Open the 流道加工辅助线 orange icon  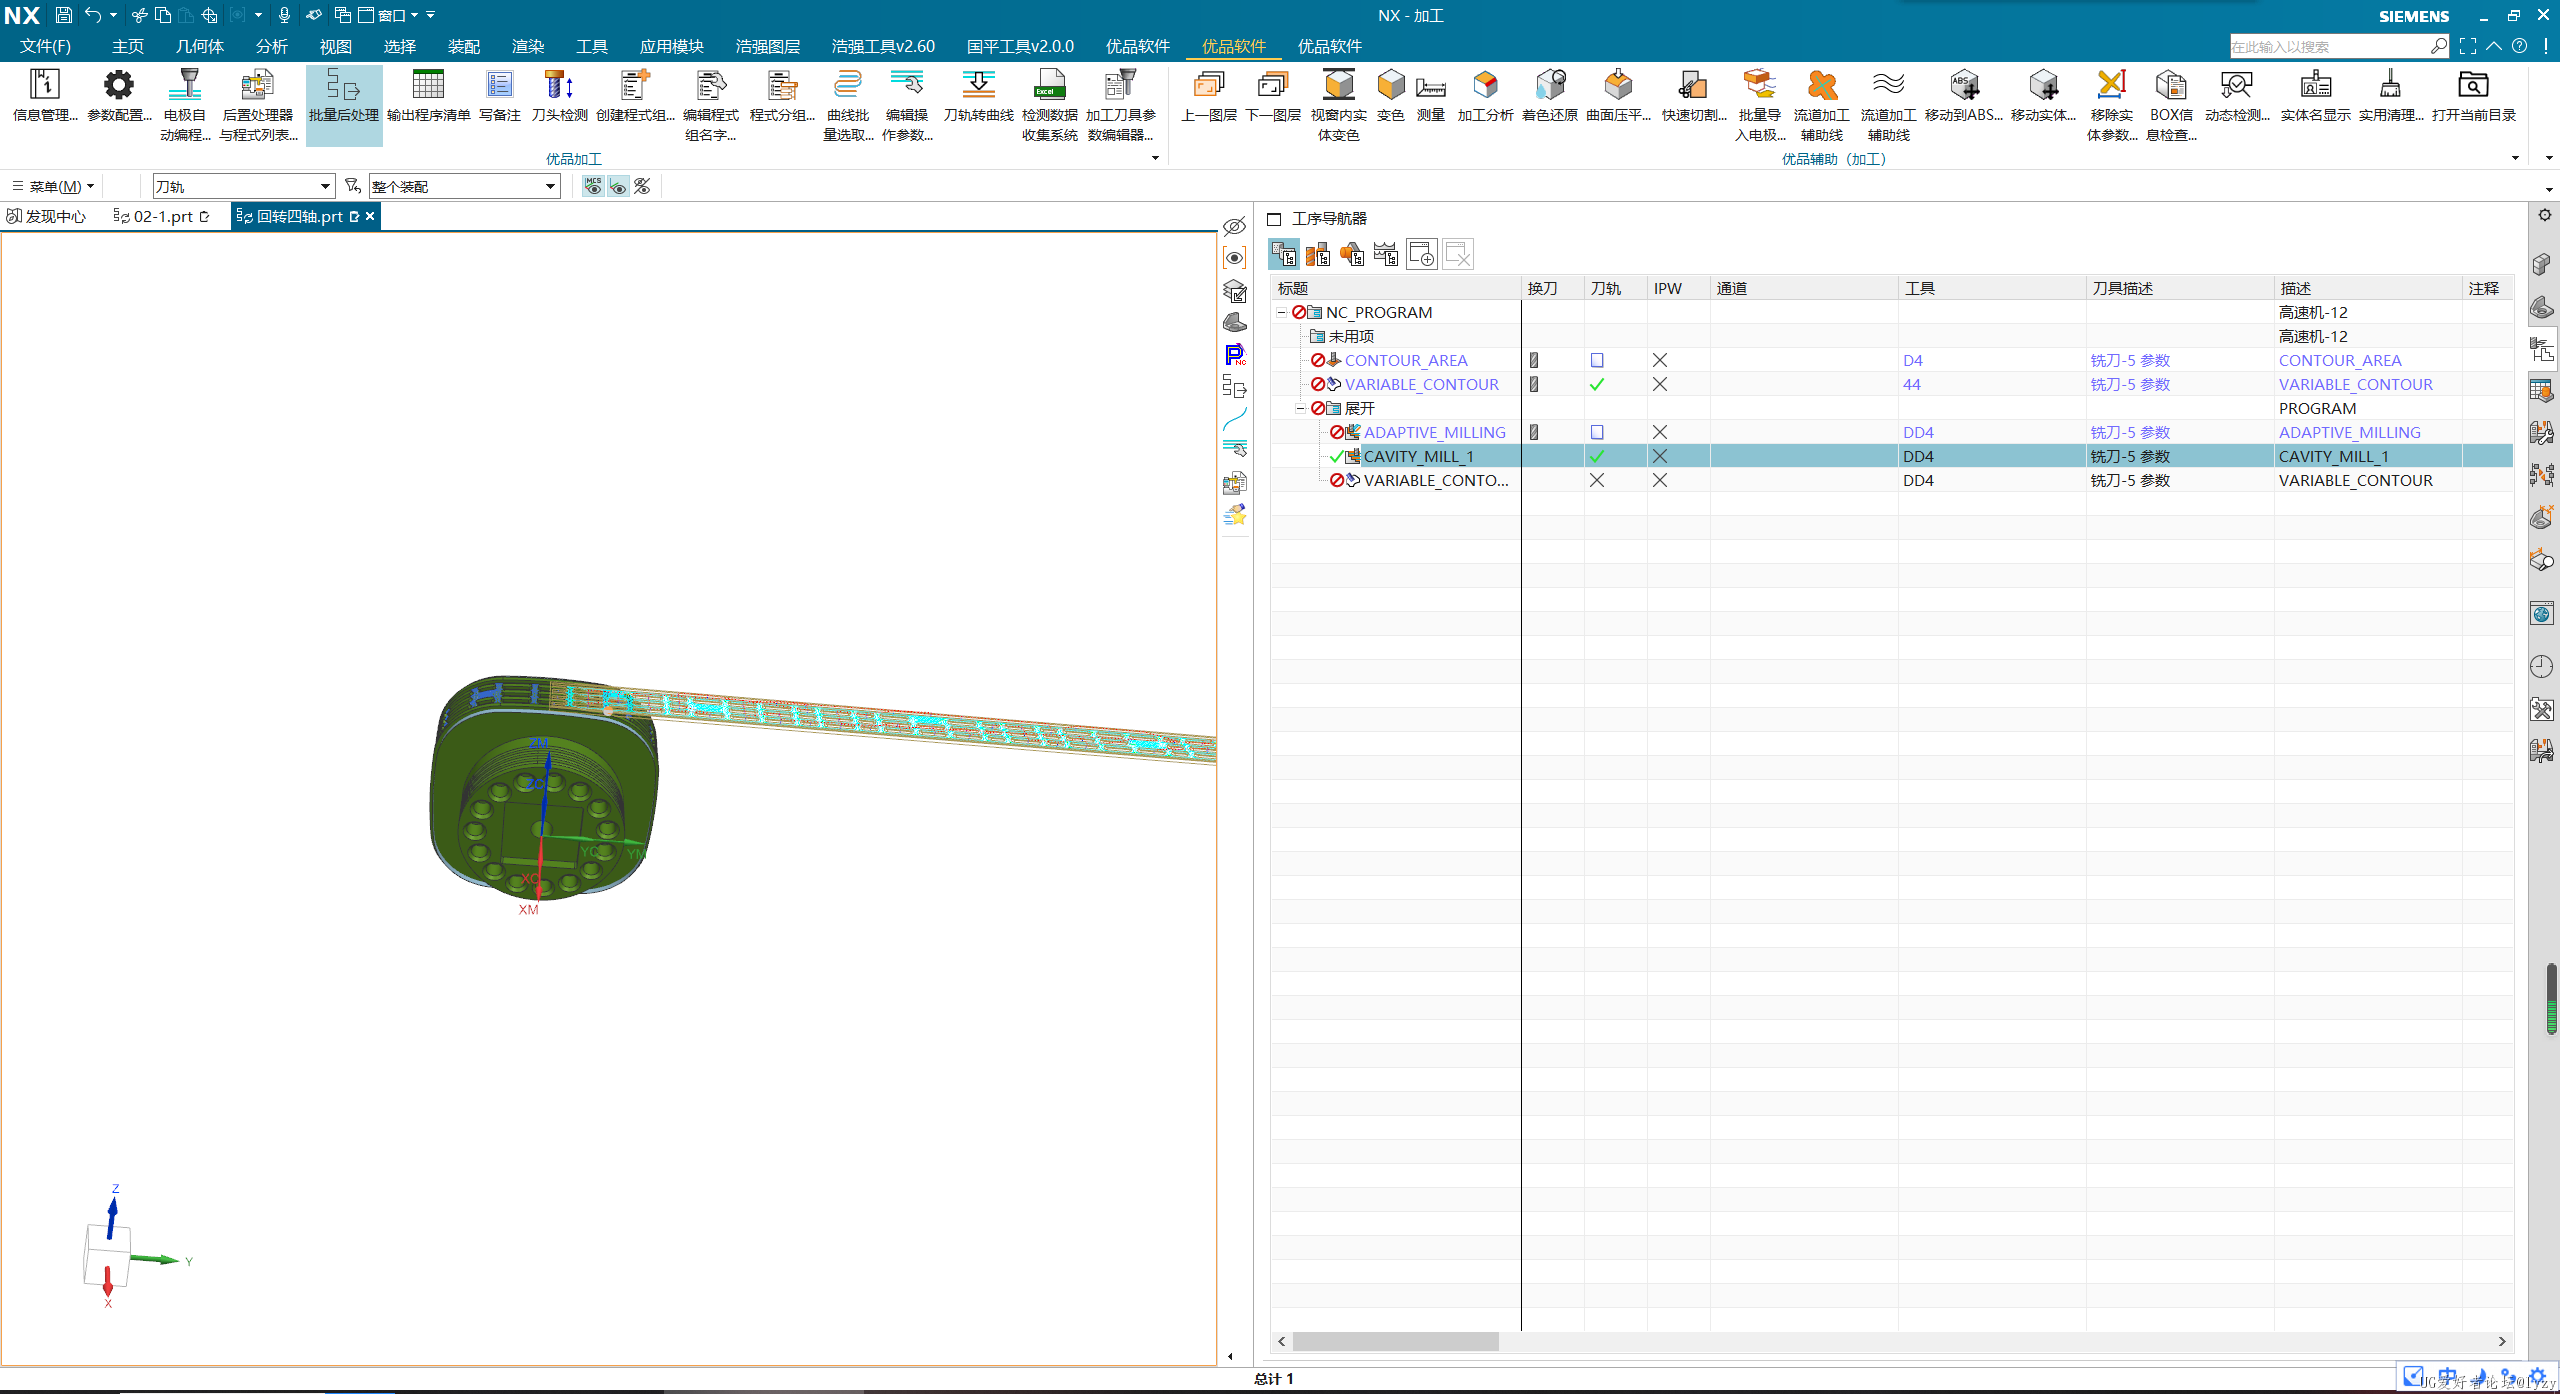(1822, 105)
